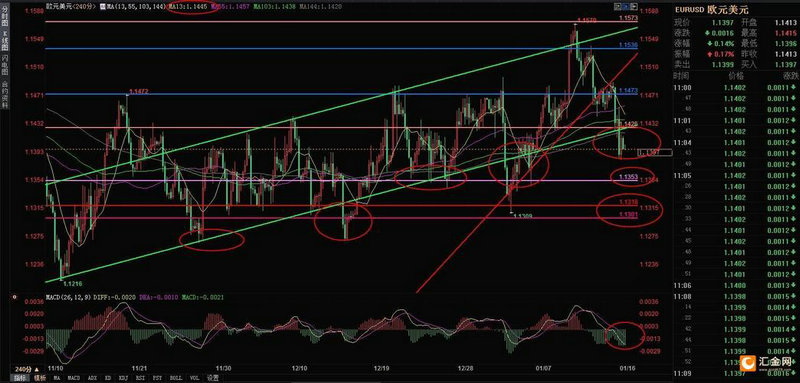Click the 1.1573 horizontal line label
The image size is (800, 383).
tap(629, 18)
